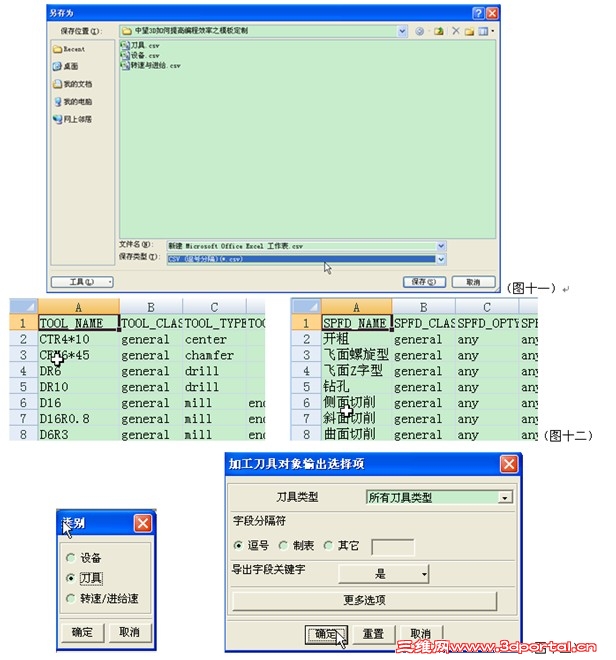
Task: Click column A header in TOOL_NAME sheet
Action: click(78, 307)
